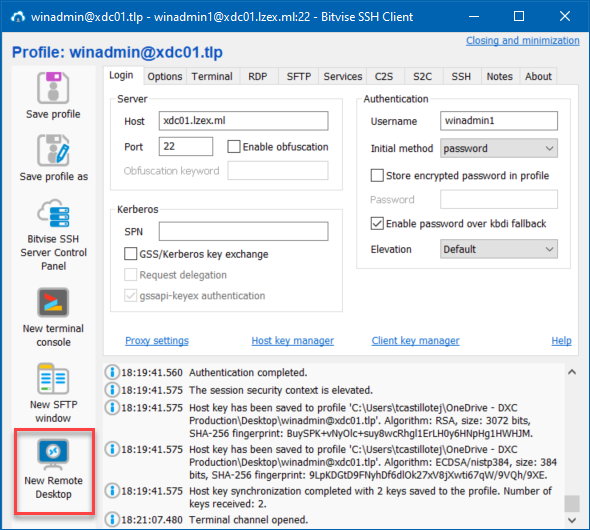
Task: Open the Elevation dropdown
Action: tap(499, 249)
